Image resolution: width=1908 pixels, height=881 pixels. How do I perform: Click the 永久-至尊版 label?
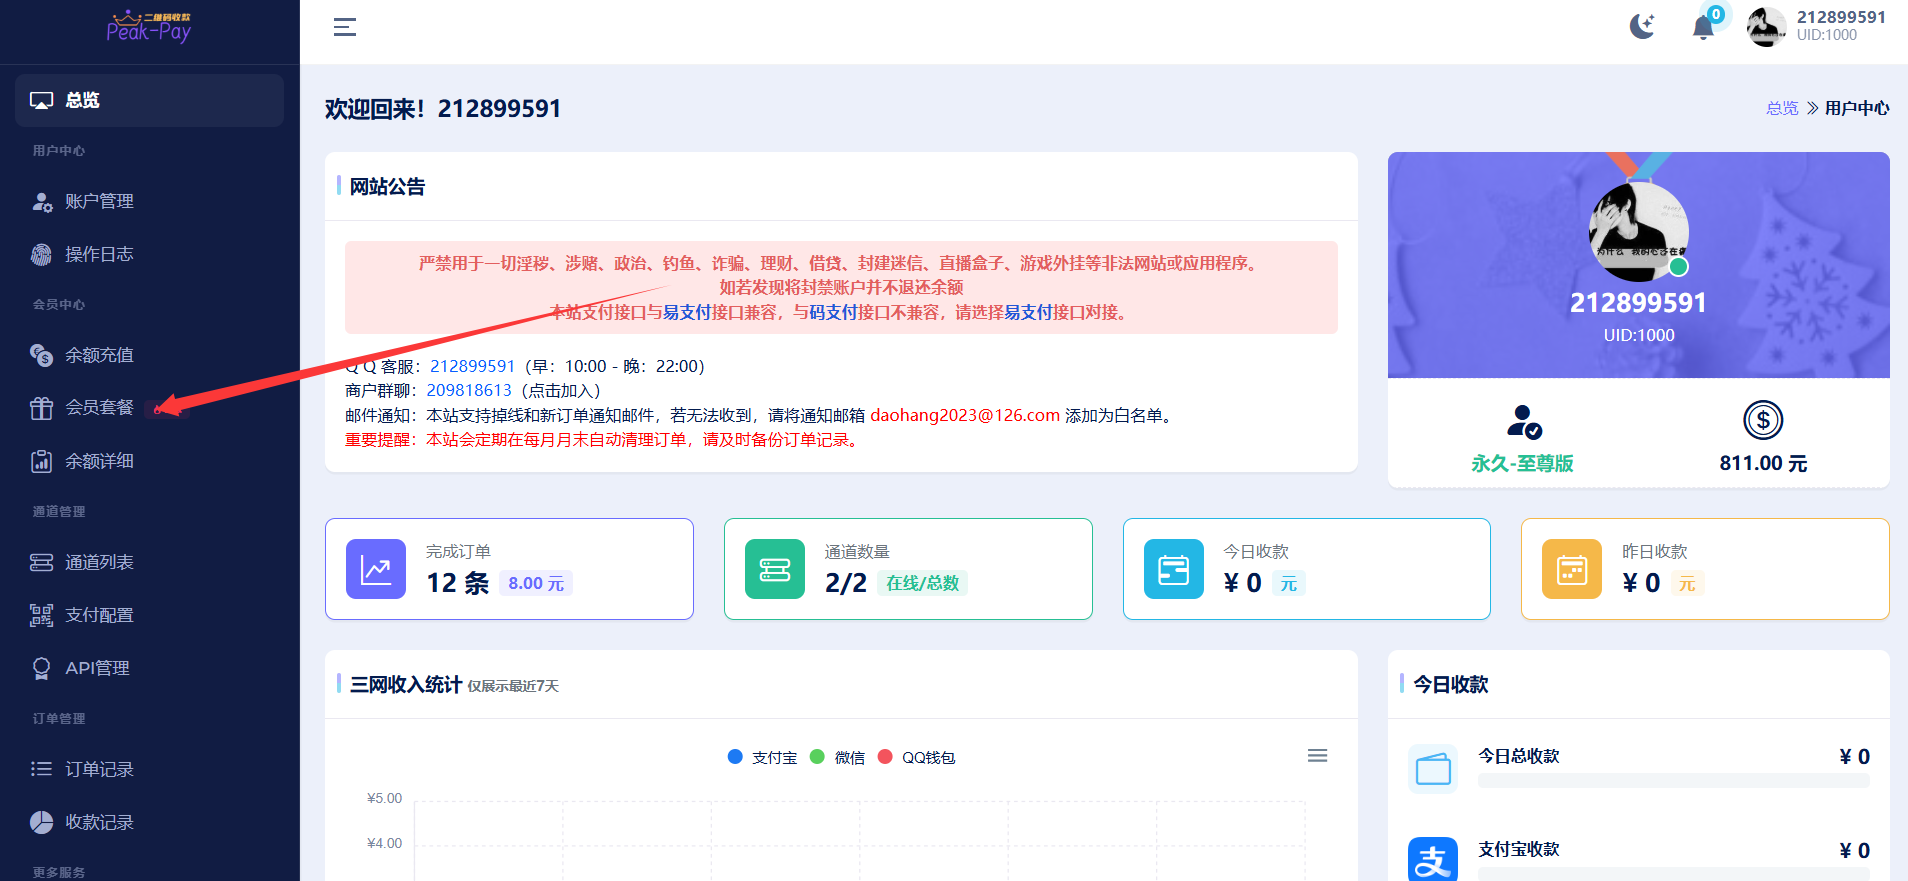(1523, 463)
